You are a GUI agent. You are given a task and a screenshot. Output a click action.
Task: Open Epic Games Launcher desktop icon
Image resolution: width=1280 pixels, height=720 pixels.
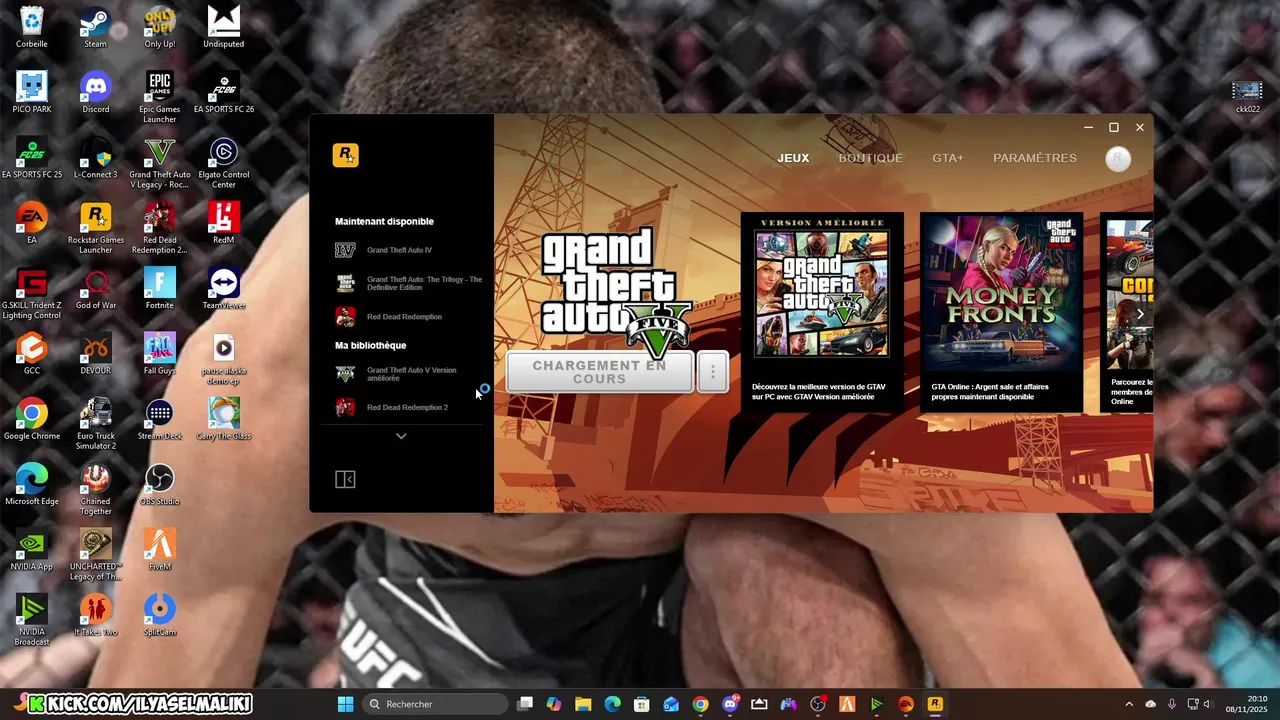(160, 96)
